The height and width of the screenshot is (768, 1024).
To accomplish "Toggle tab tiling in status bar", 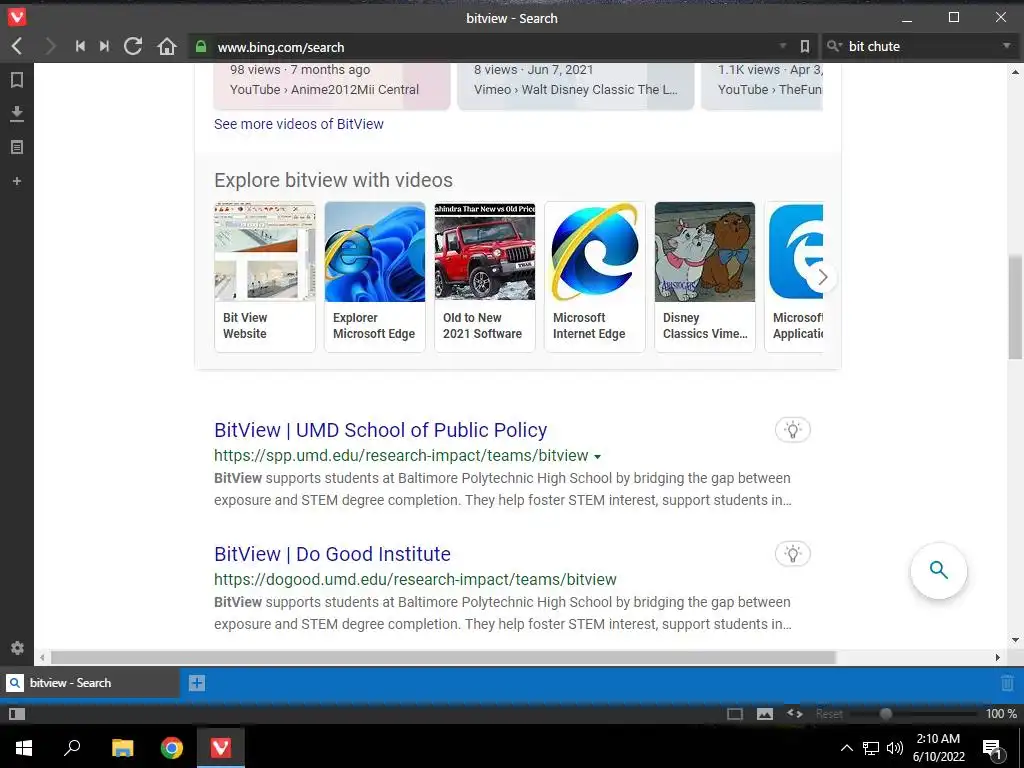I will 735,714.
